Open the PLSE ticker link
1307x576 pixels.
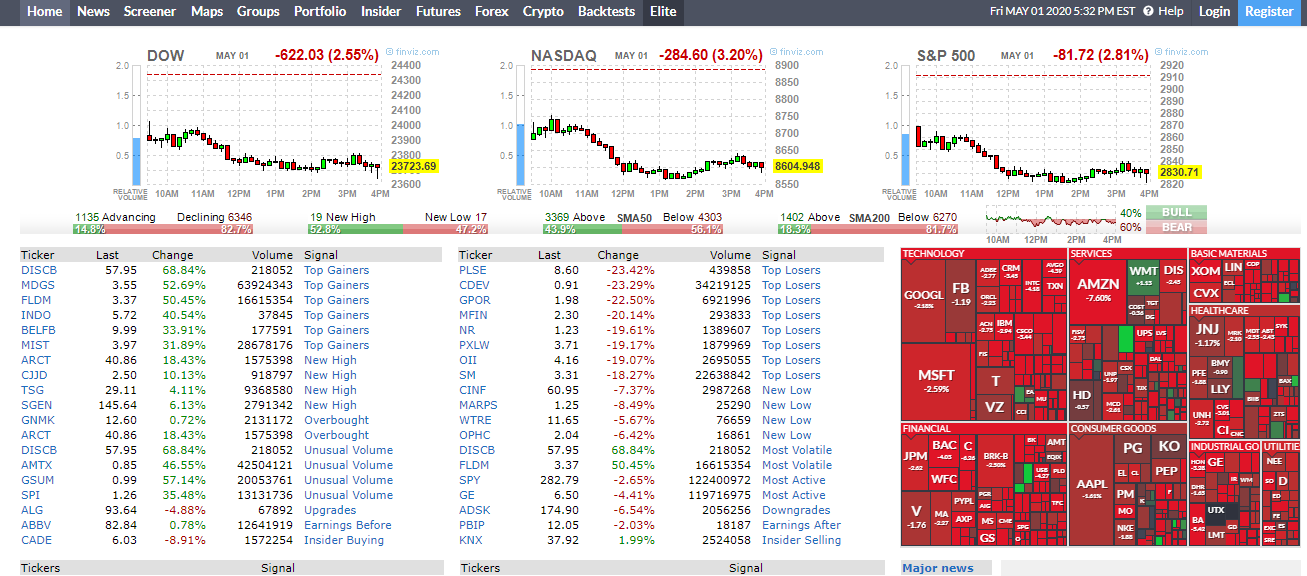(x=473, y=270)
